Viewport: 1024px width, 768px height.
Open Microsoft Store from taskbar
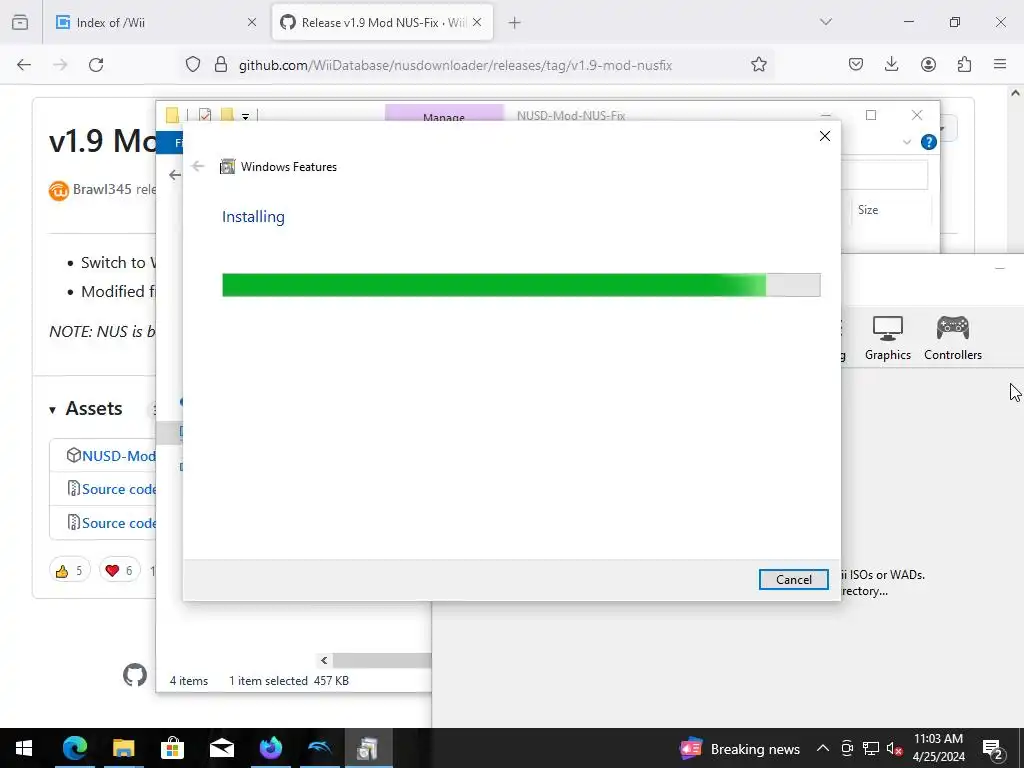click(172, 748)
